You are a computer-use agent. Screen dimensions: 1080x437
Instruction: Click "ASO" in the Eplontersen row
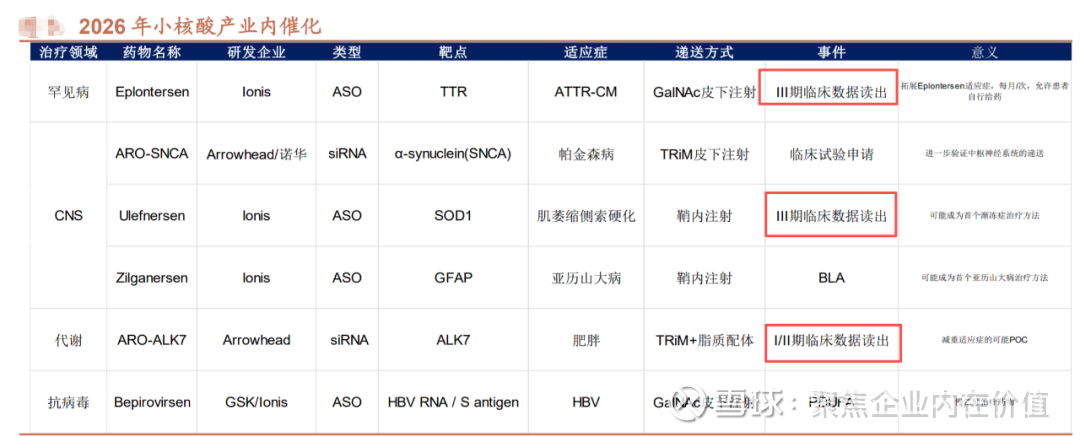pyautogui.click(x=346, y=92)
